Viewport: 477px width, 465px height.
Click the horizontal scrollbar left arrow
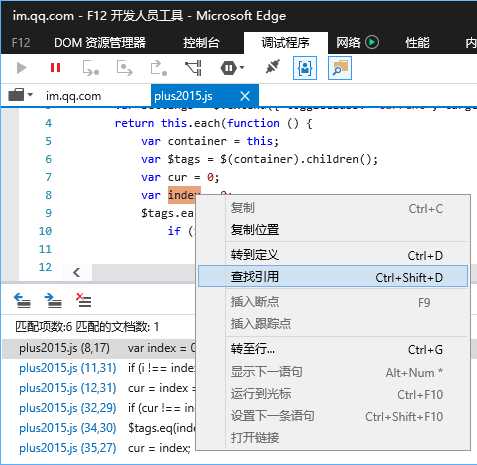[77, 273]
